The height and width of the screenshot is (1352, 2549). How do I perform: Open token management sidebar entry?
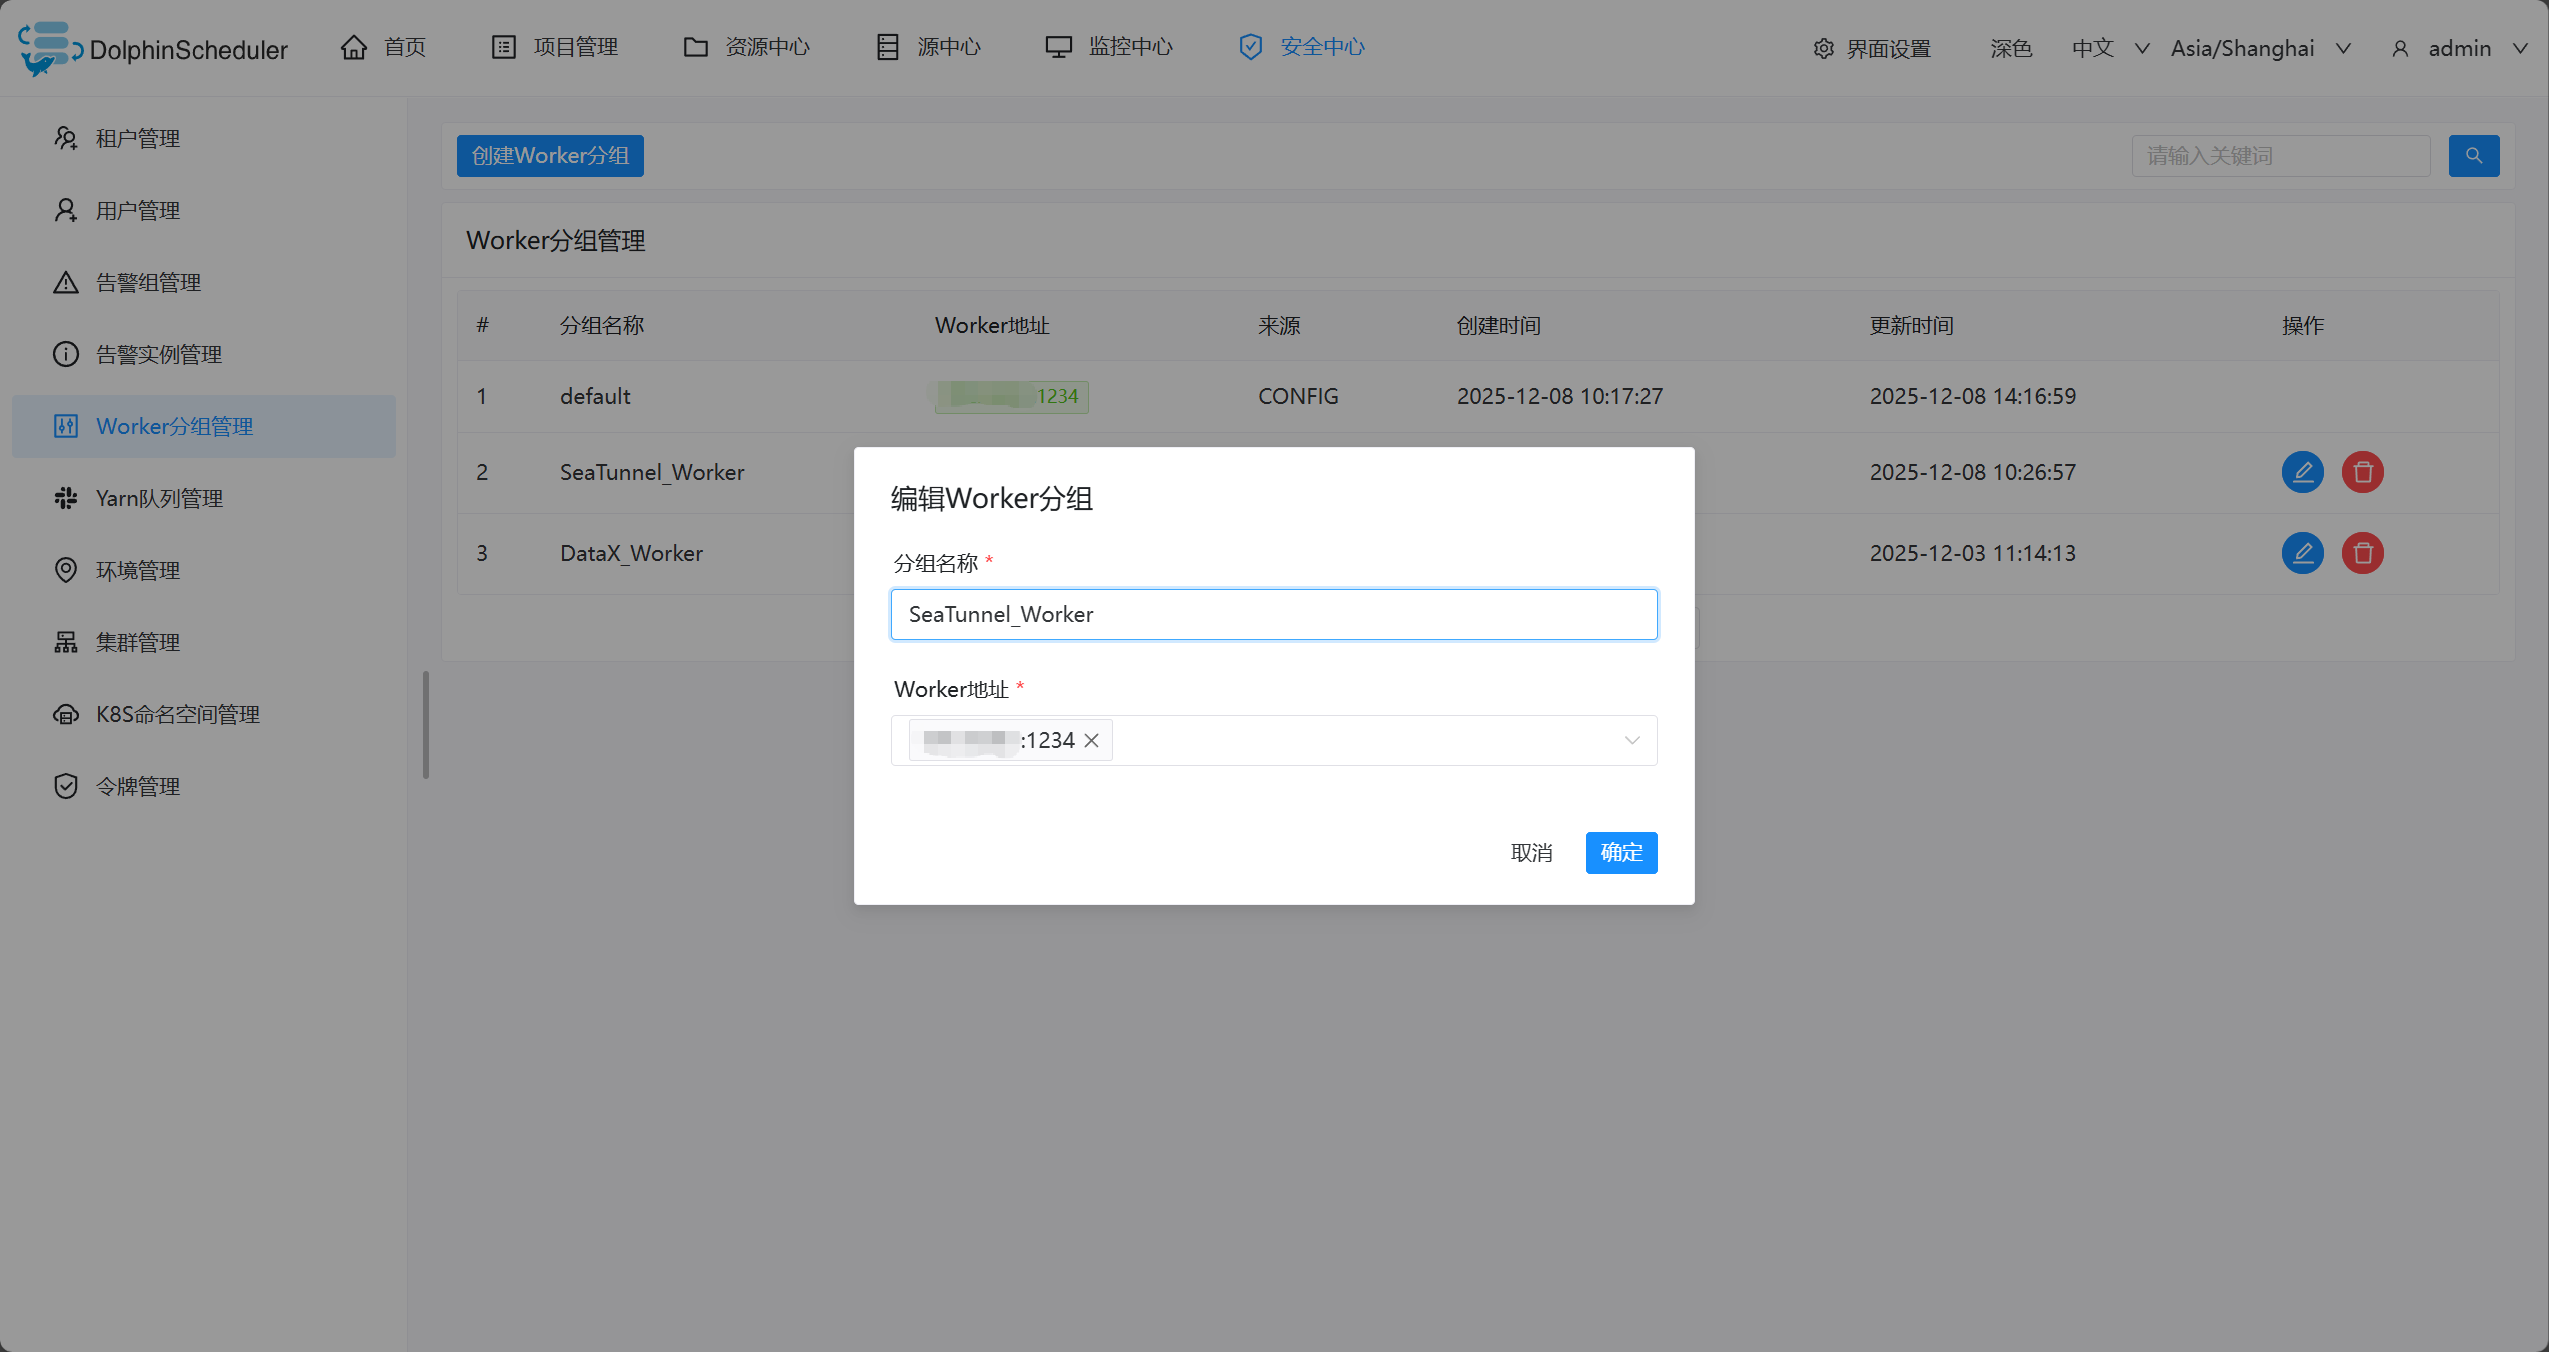(x=137, y=787)
